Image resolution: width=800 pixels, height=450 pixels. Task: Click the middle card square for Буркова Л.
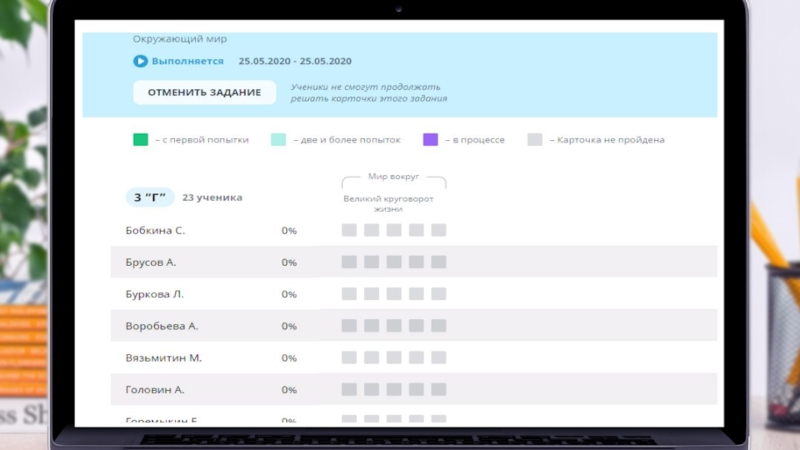393,294
